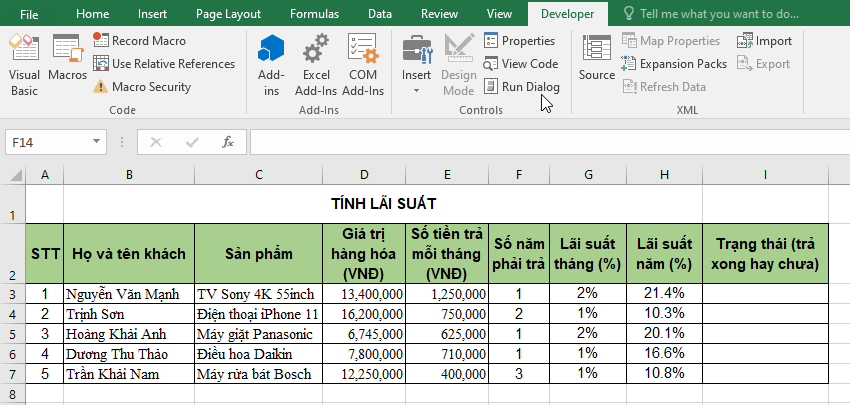Open the Name Box dropdown arrow
Image resolution: width=850 pixels, height=405 pixels.
97,142
